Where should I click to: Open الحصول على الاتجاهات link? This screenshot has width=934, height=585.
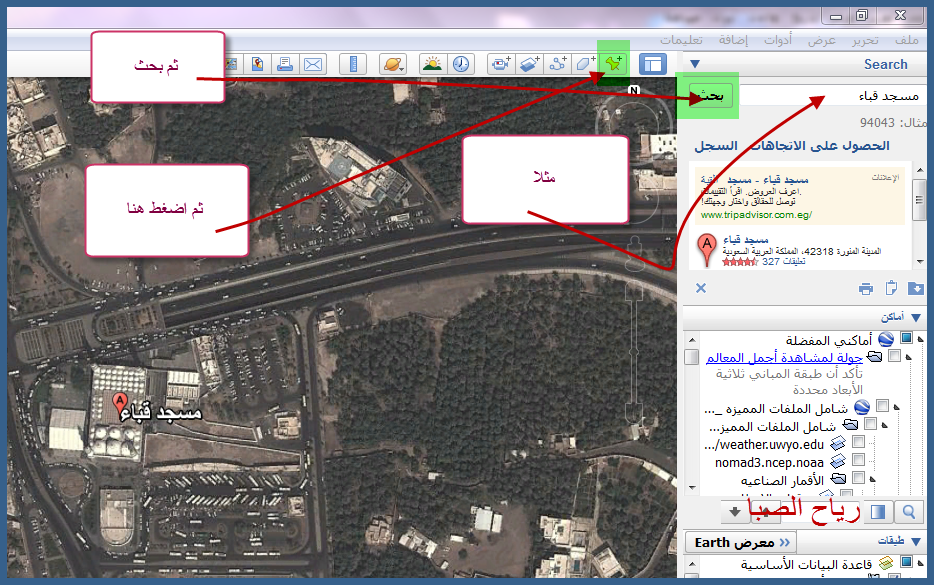pos(820,145)
